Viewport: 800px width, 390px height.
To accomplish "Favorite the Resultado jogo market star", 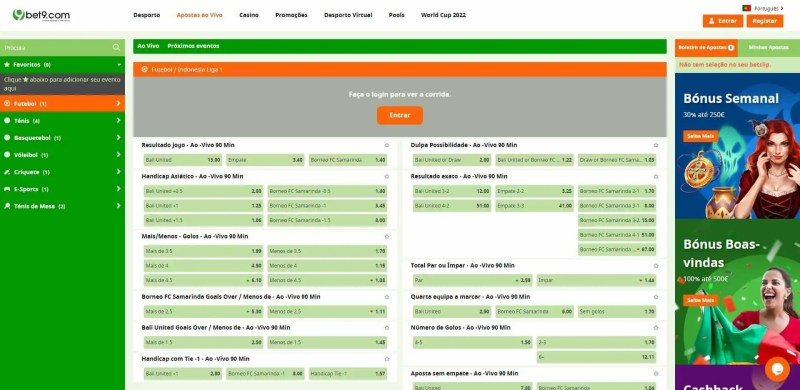I will click(x=387, y=145).
